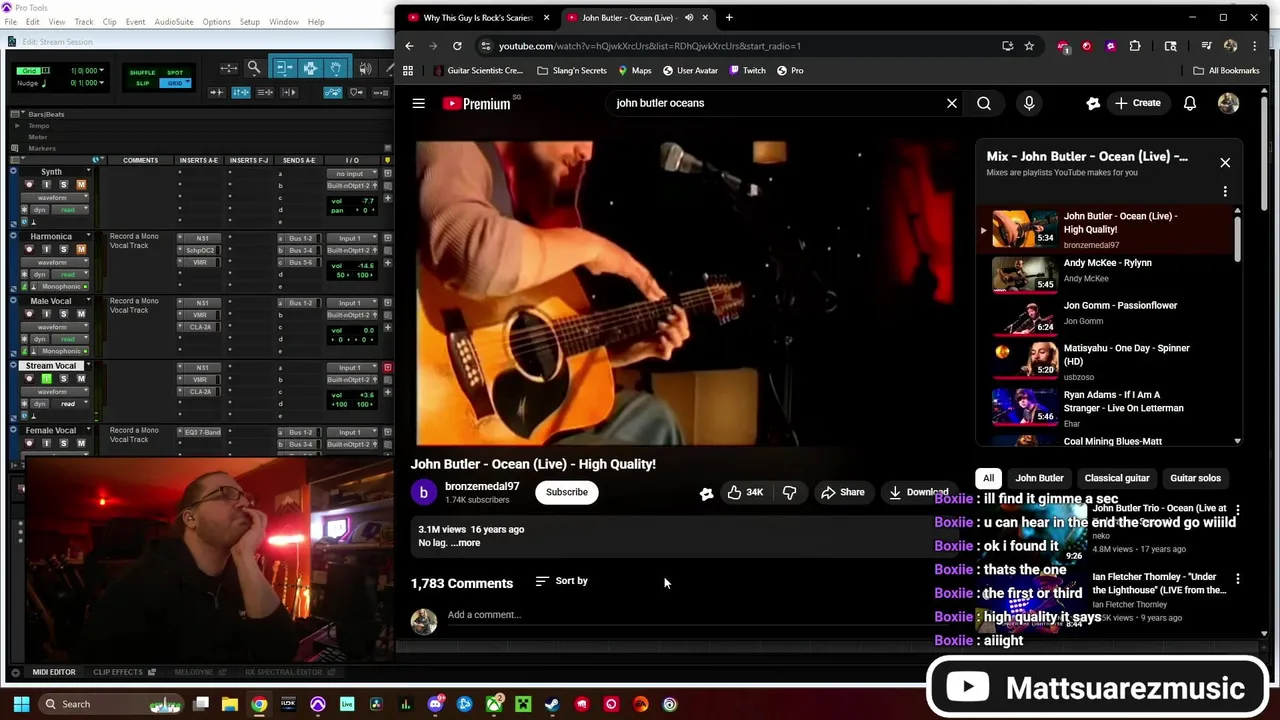Image resolution: width=1280 pixels, height=720 pixels.
Task: Subscribe to bronzemedal97 channel
Action: pyautogui.click(x=567, y=492)
